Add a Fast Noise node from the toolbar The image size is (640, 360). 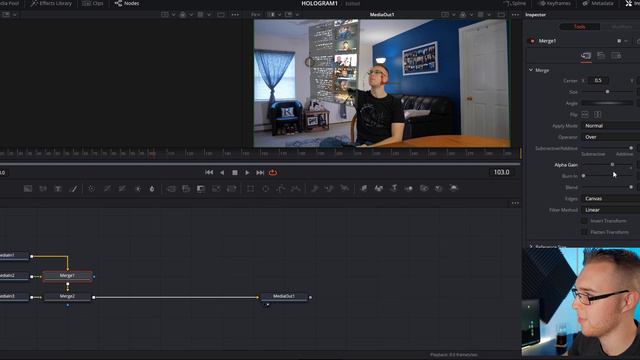tap(43, 189)
